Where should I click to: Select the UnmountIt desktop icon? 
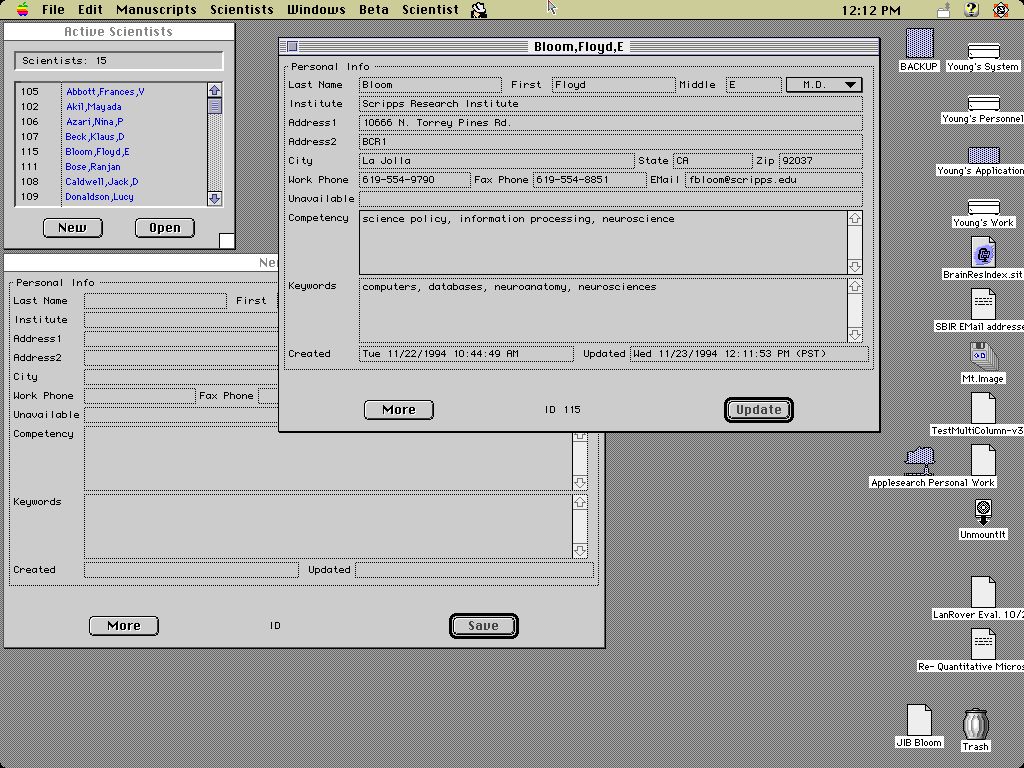coord(983,512)
